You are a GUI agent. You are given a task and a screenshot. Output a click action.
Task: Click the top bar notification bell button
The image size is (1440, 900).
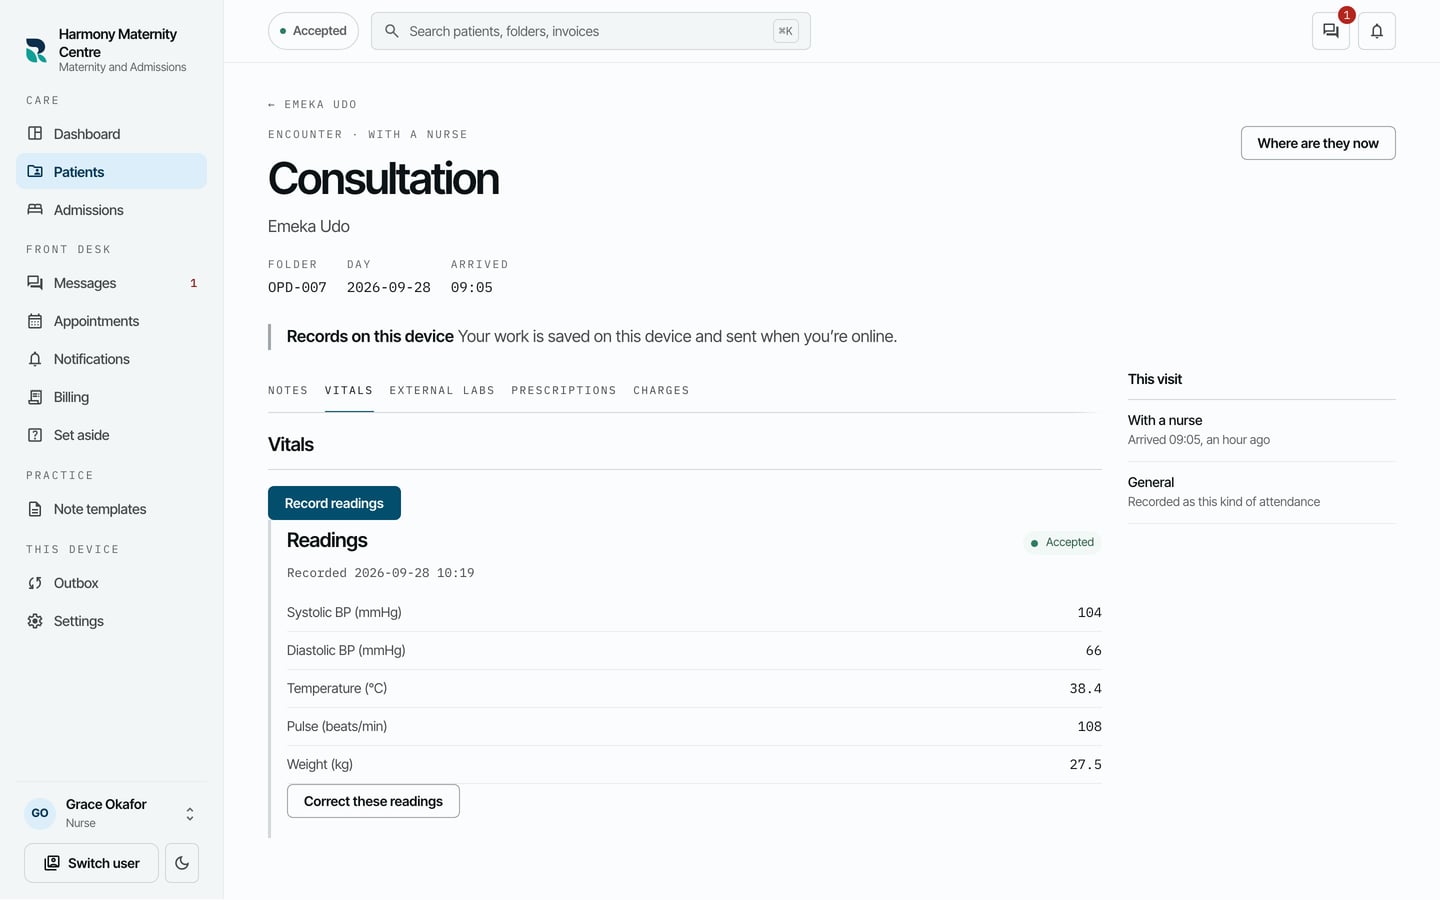(x=1377, y=31)
